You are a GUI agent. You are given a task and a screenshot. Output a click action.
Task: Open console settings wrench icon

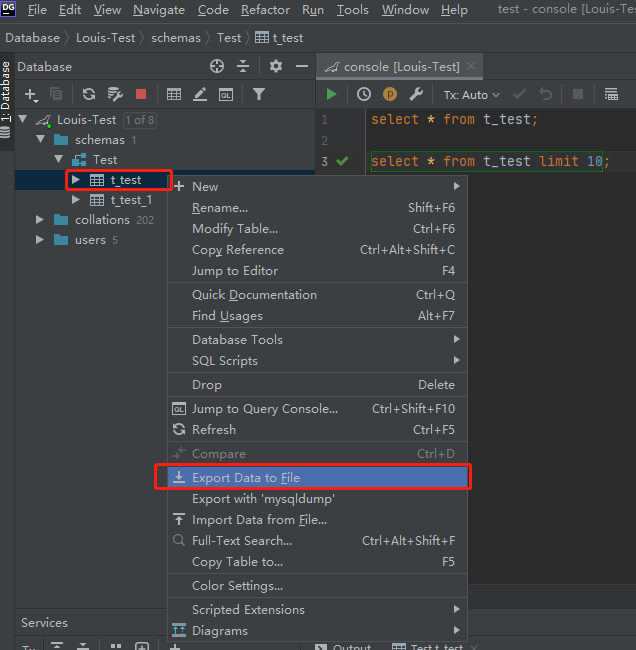click(x=416, y=95)
